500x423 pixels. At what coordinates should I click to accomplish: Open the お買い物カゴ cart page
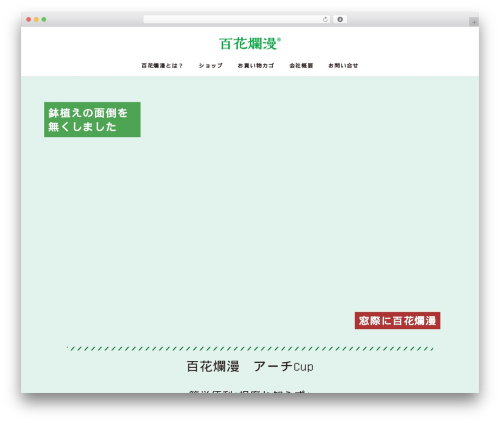tap(256, 66)
